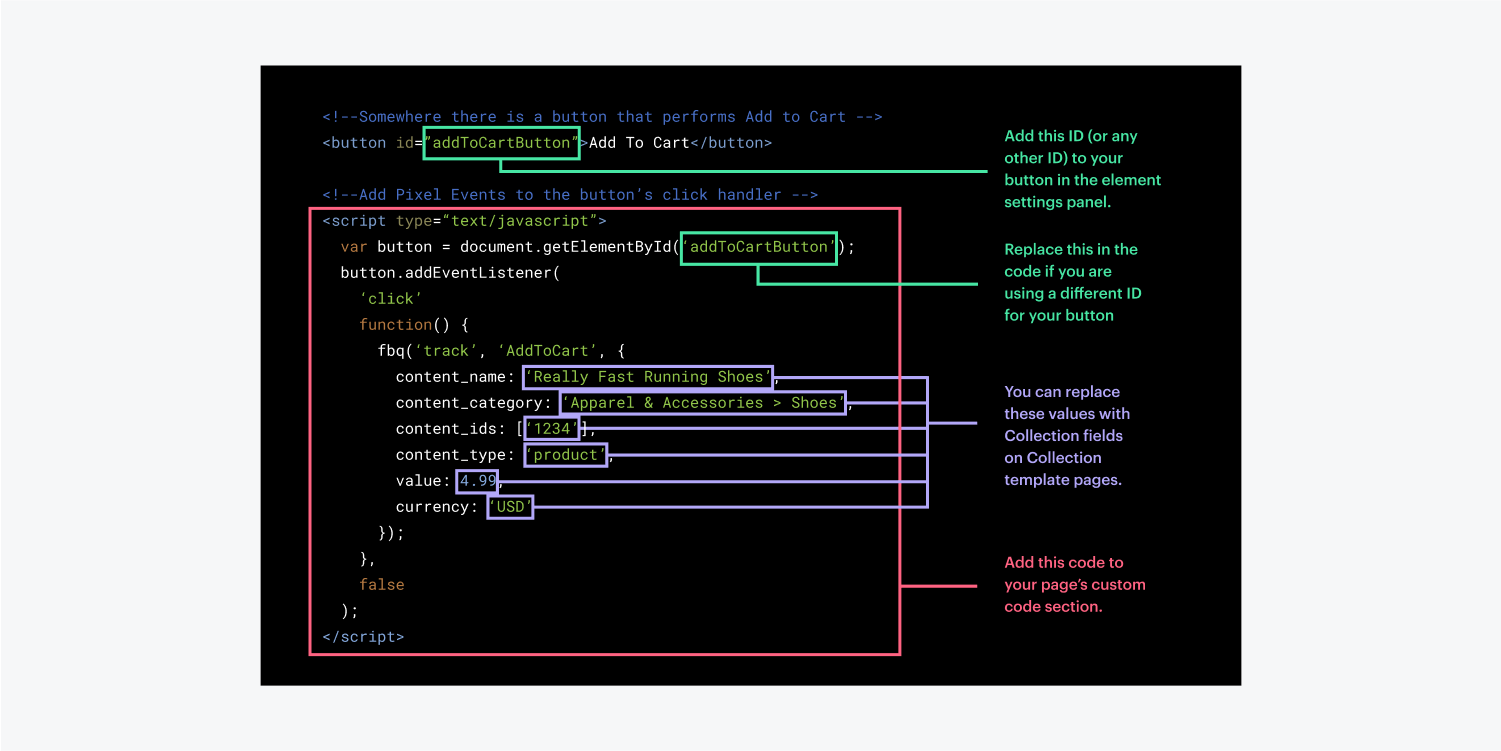Screen dimensions: 1501x751
Task: Click the 'Add To Cart' label inside the button tag
Action: (640, 143)
